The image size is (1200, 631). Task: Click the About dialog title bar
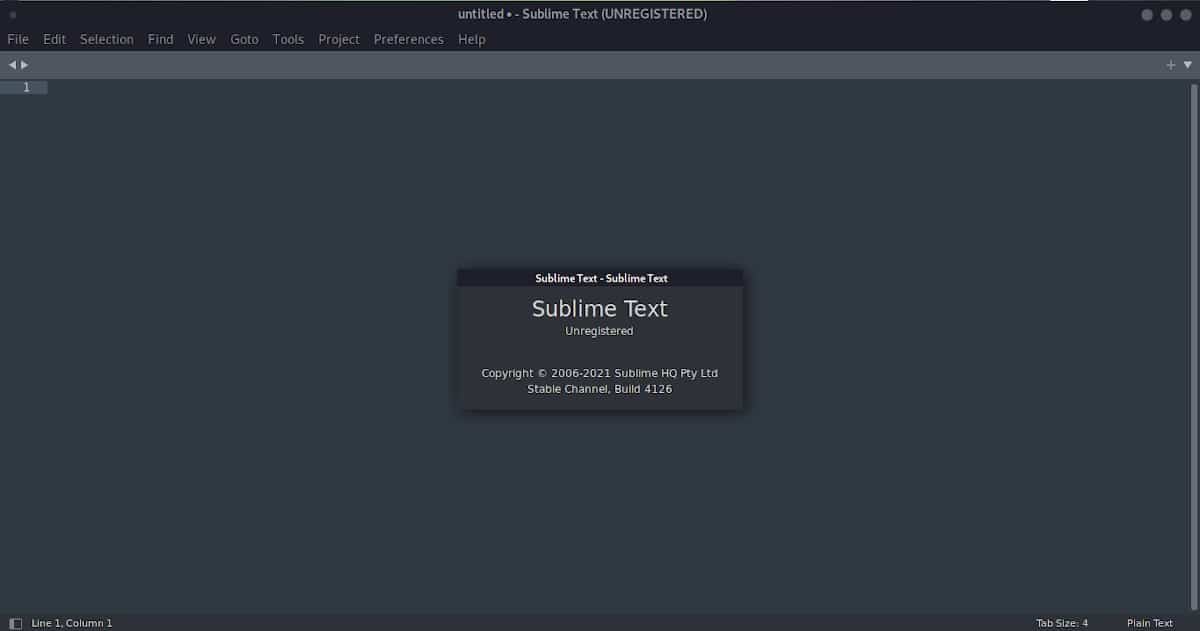[x=600, y=278]
